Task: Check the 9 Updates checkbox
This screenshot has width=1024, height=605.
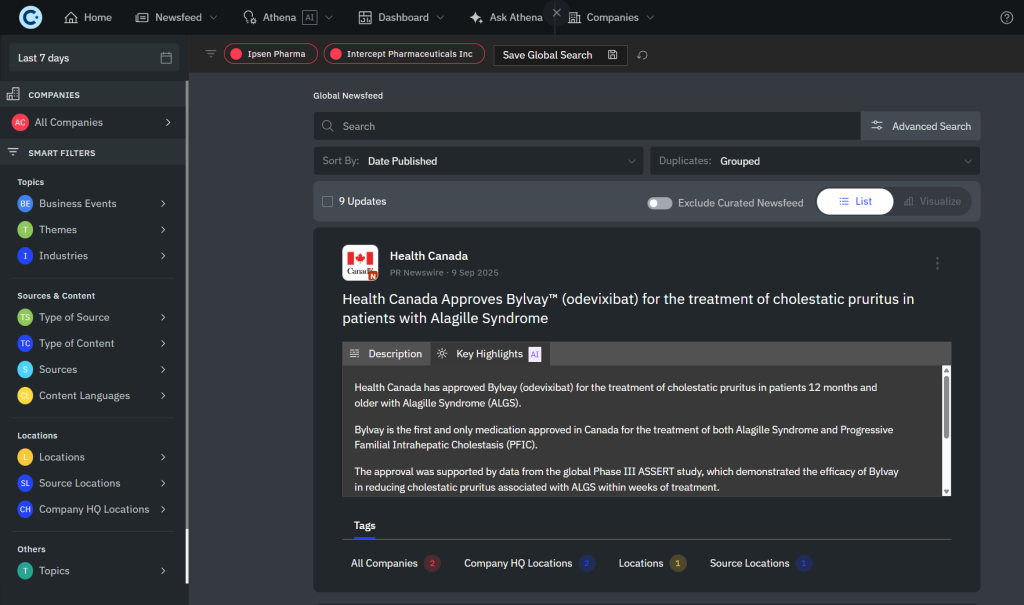Action: 327,201
